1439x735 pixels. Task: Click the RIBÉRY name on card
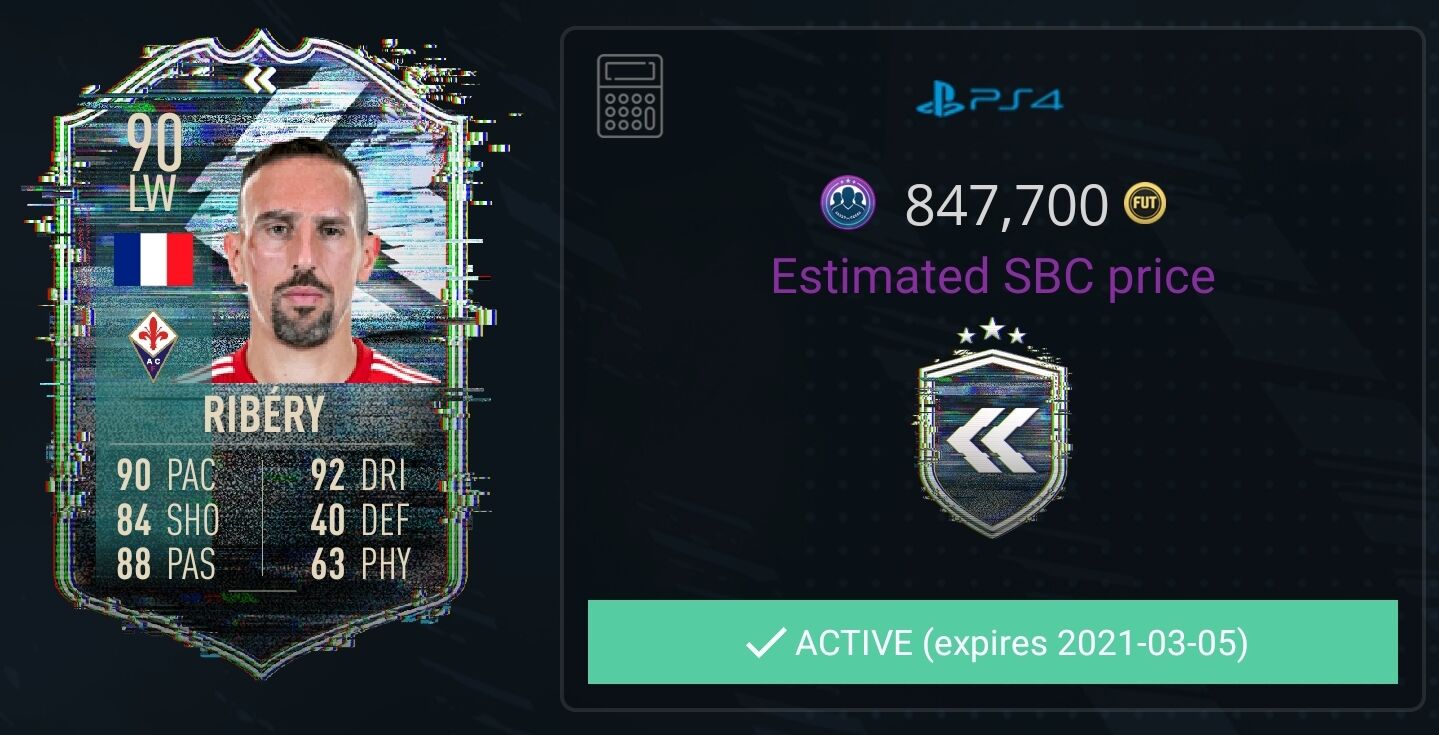(x=264, y=414)
